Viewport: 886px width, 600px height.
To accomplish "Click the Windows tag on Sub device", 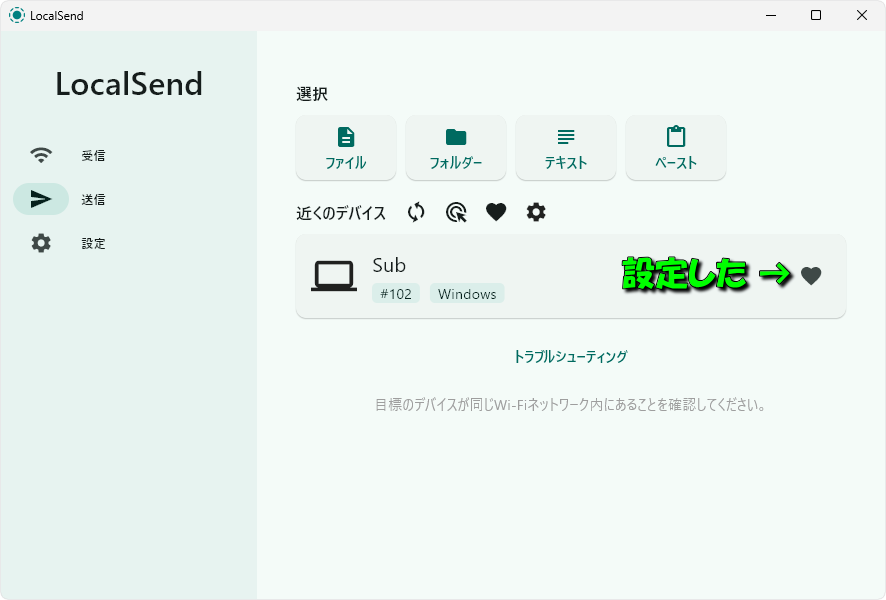I will point(467,294).
